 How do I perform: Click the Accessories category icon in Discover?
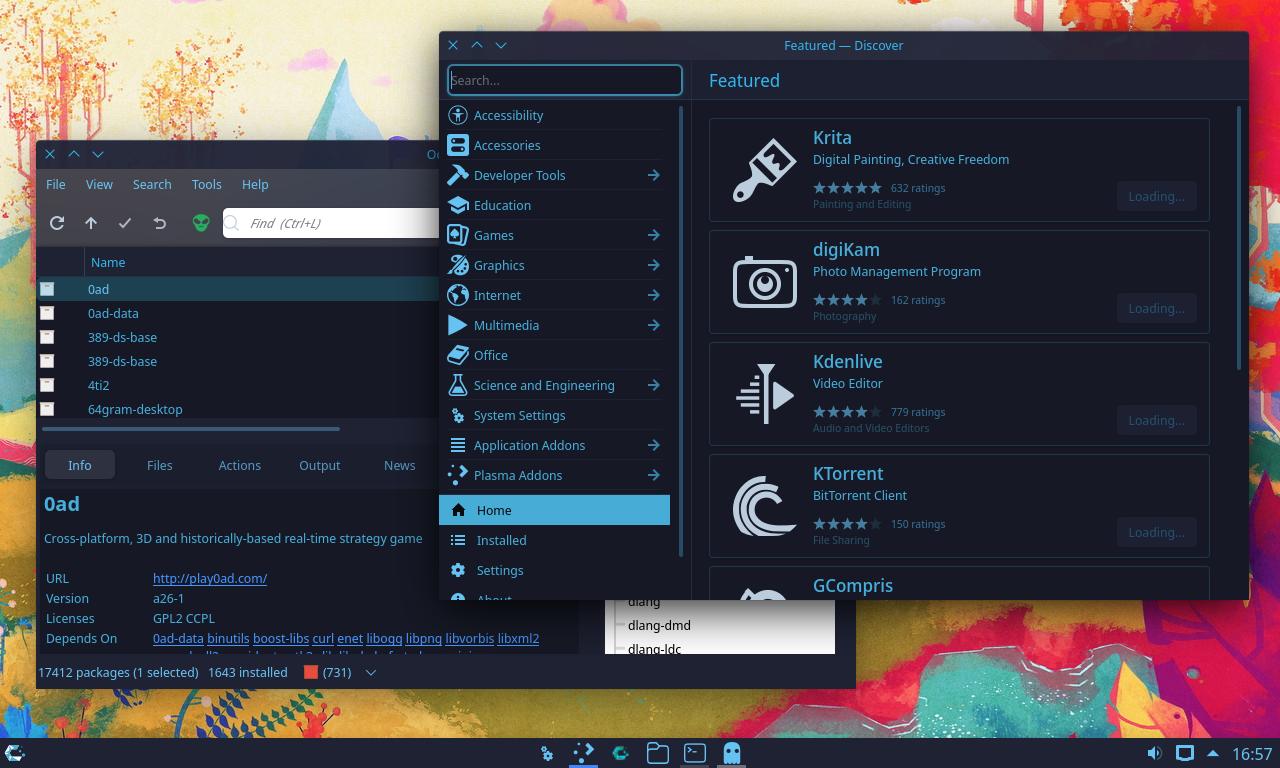coord(458,145)
